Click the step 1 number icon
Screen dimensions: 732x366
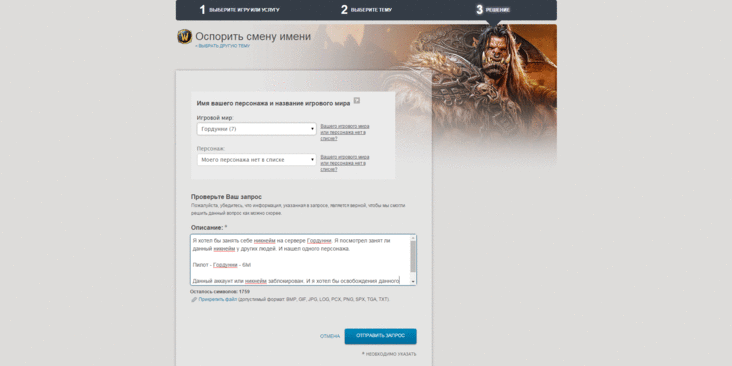tap(202, 10)
